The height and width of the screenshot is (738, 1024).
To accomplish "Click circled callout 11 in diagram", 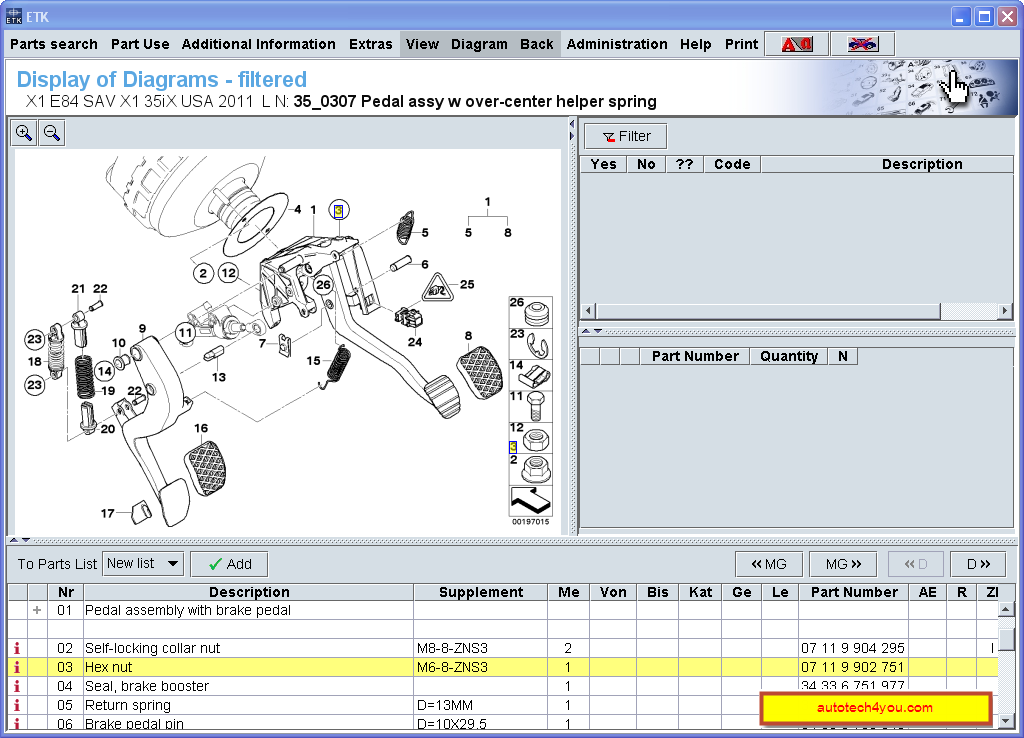I will [185, 332].
